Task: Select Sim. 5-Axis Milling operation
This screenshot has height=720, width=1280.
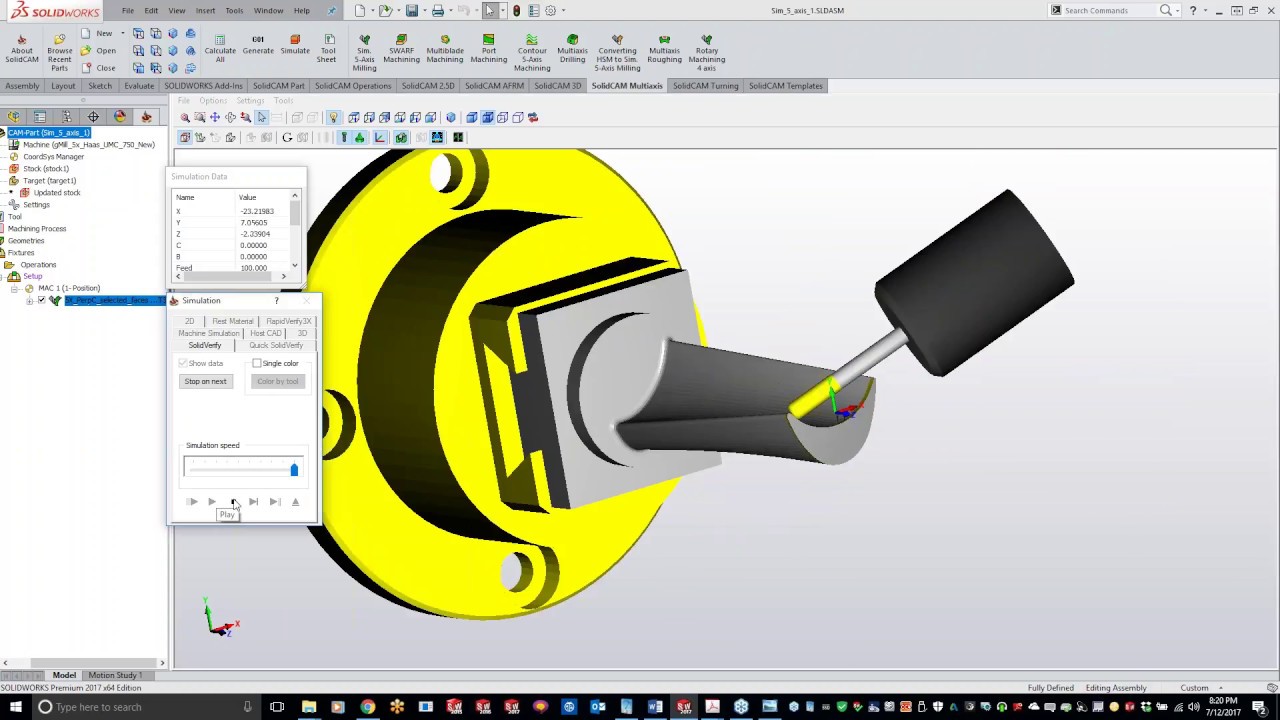Action: (x=364, y=53)
